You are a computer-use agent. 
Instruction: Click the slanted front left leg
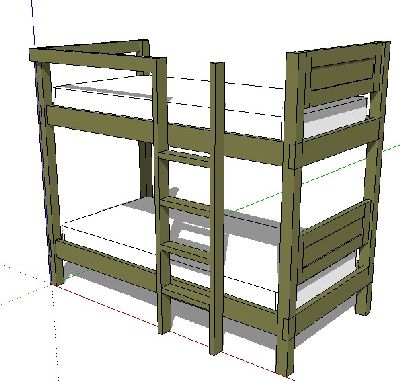pos(50,173)
